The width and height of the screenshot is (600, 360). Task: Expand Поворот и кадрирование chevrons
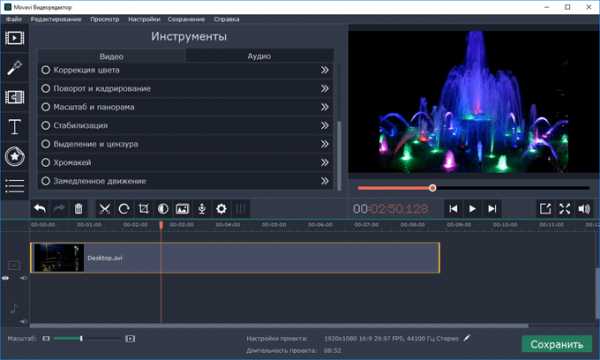[324, 88]
